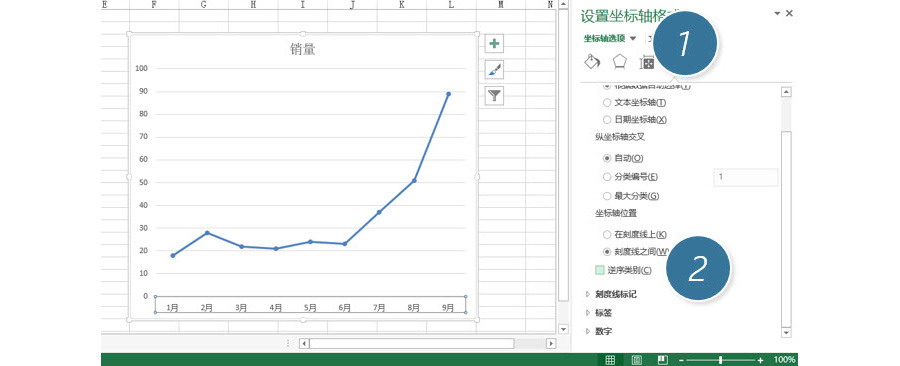Select the 在刻度线上 radio button
This screenshot has width=900, height=366.
pyautogui.click(x=607, y=235)
